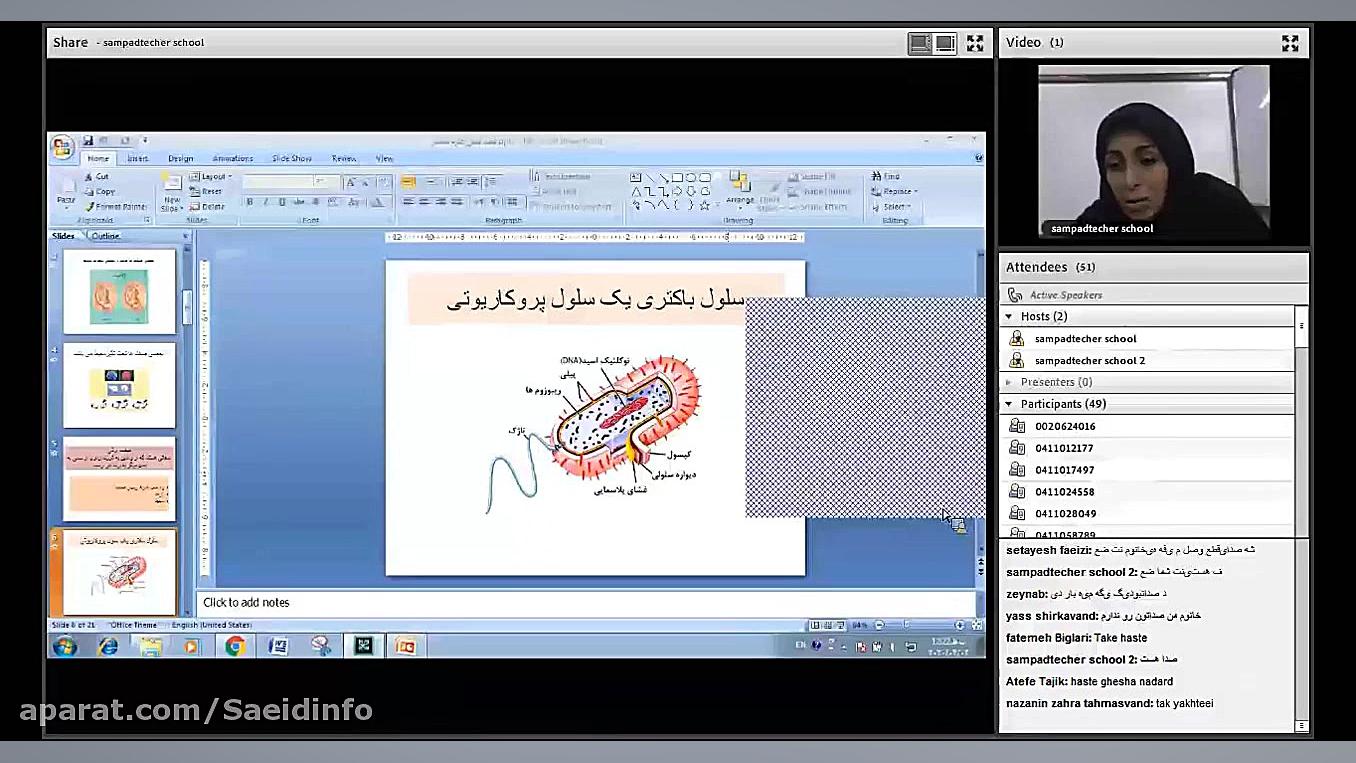1356x763 pixels.
Task: Reset the slide layout with Reset
Action: point(207,192)
